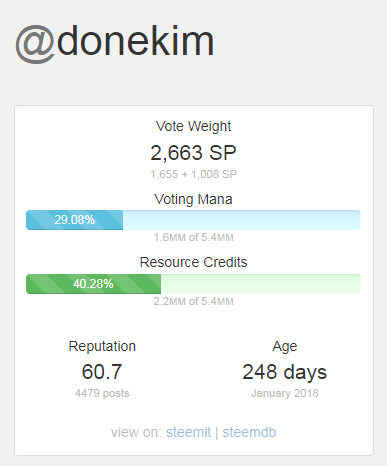Click the Resource Credits label

pyautogui.click(x=193, y=262)
